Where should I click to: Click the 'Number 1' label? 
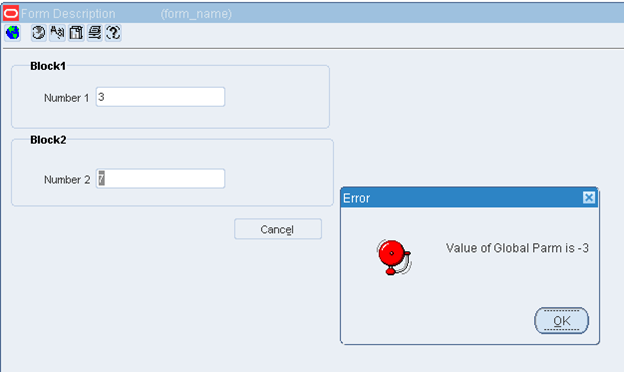point(66,98)
